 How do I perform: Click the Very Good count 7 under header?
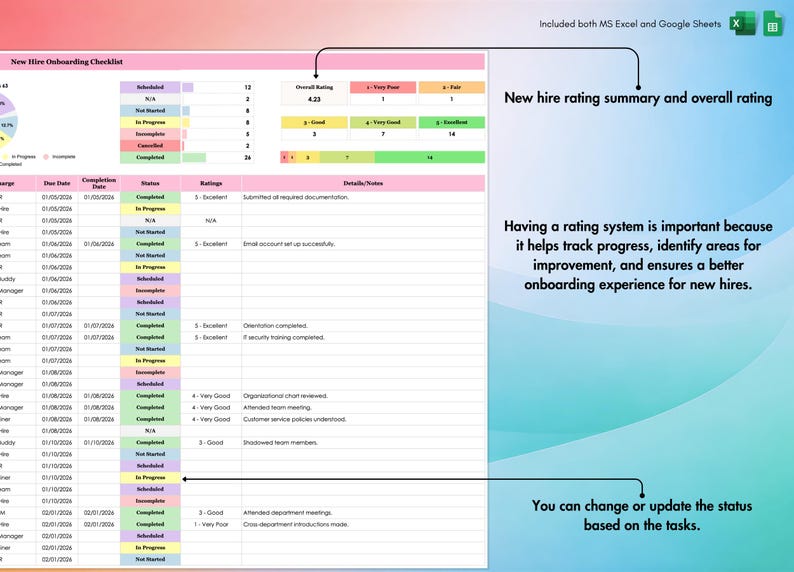pyautogui.click(x=383, y=134)
